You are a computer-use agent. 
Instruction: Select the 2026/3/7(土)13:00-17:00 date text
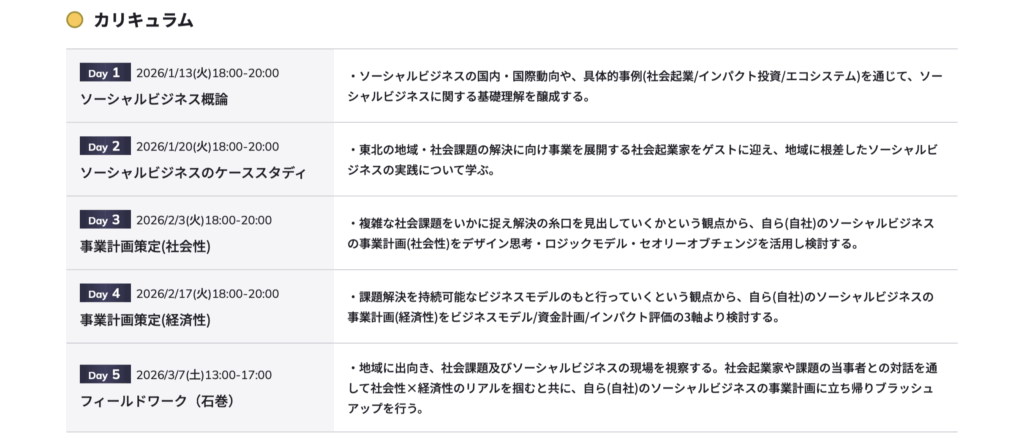coord(203,375)
